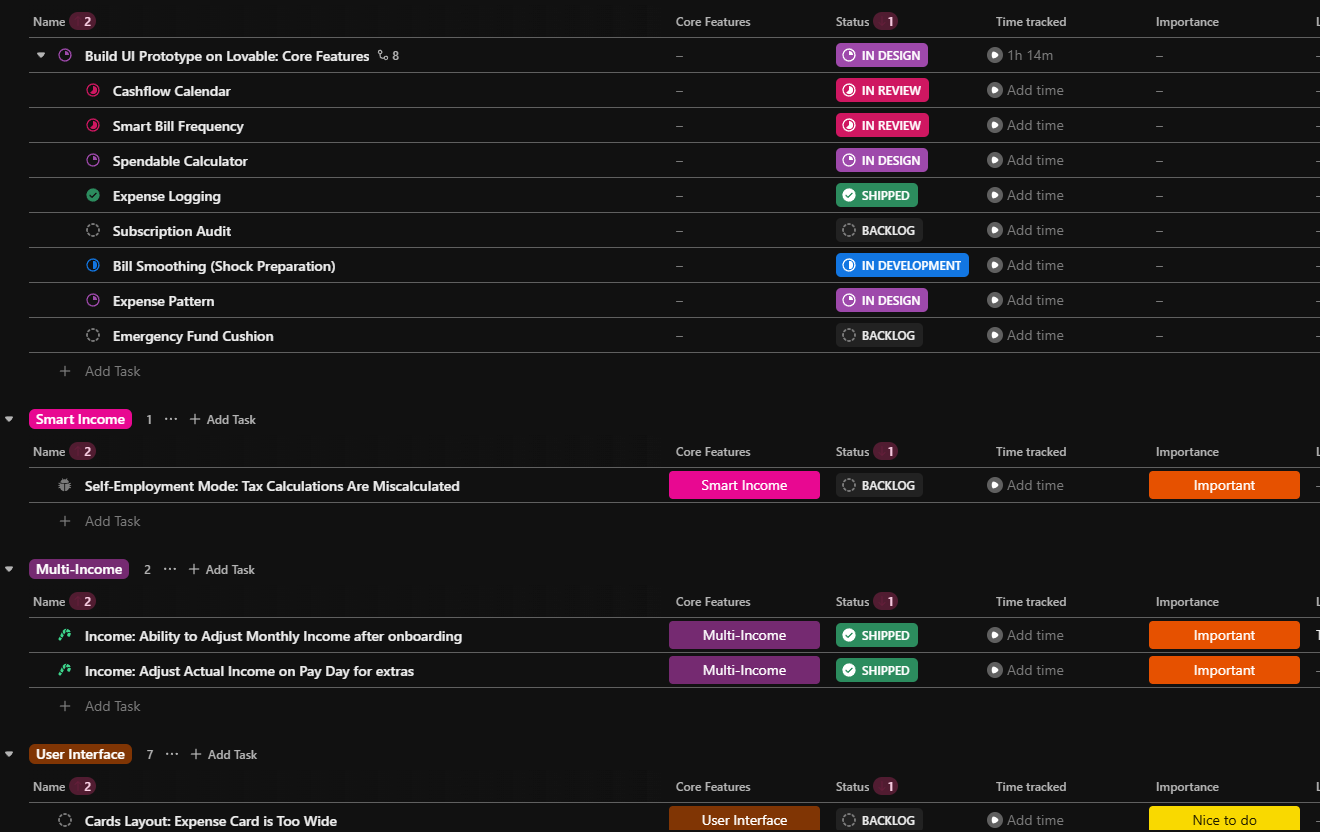Collapse the Smart Income group
Image resolution: width=1320 pixels, height=832 pixels.
coord(9,419)
